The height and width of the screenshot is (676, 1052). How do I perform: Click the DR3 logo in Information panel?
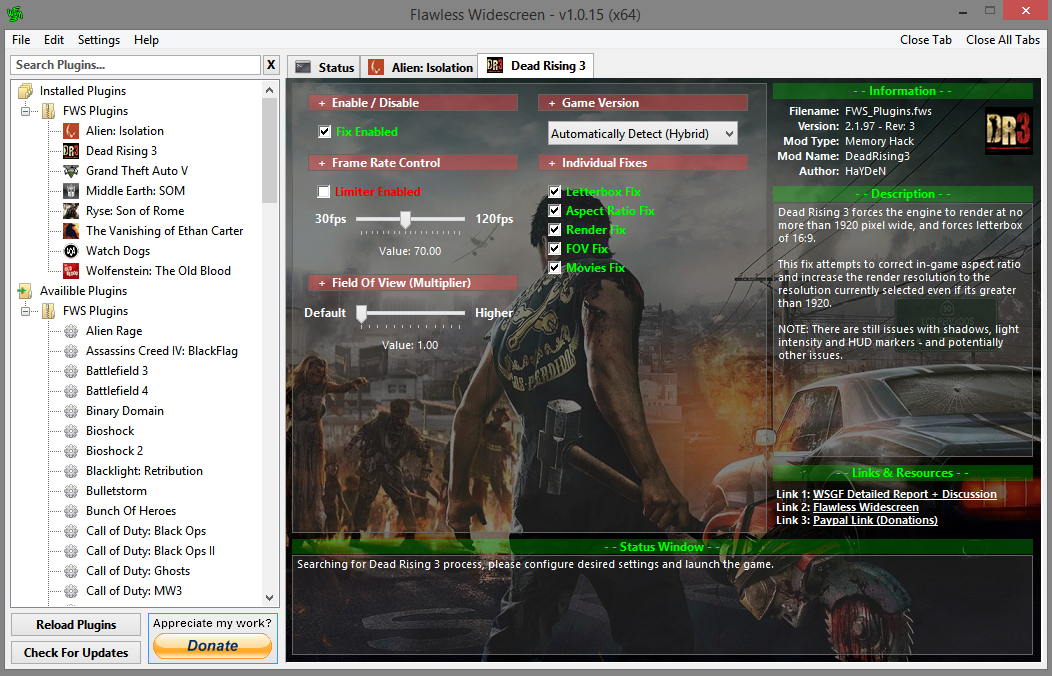tap(1008, 131)
